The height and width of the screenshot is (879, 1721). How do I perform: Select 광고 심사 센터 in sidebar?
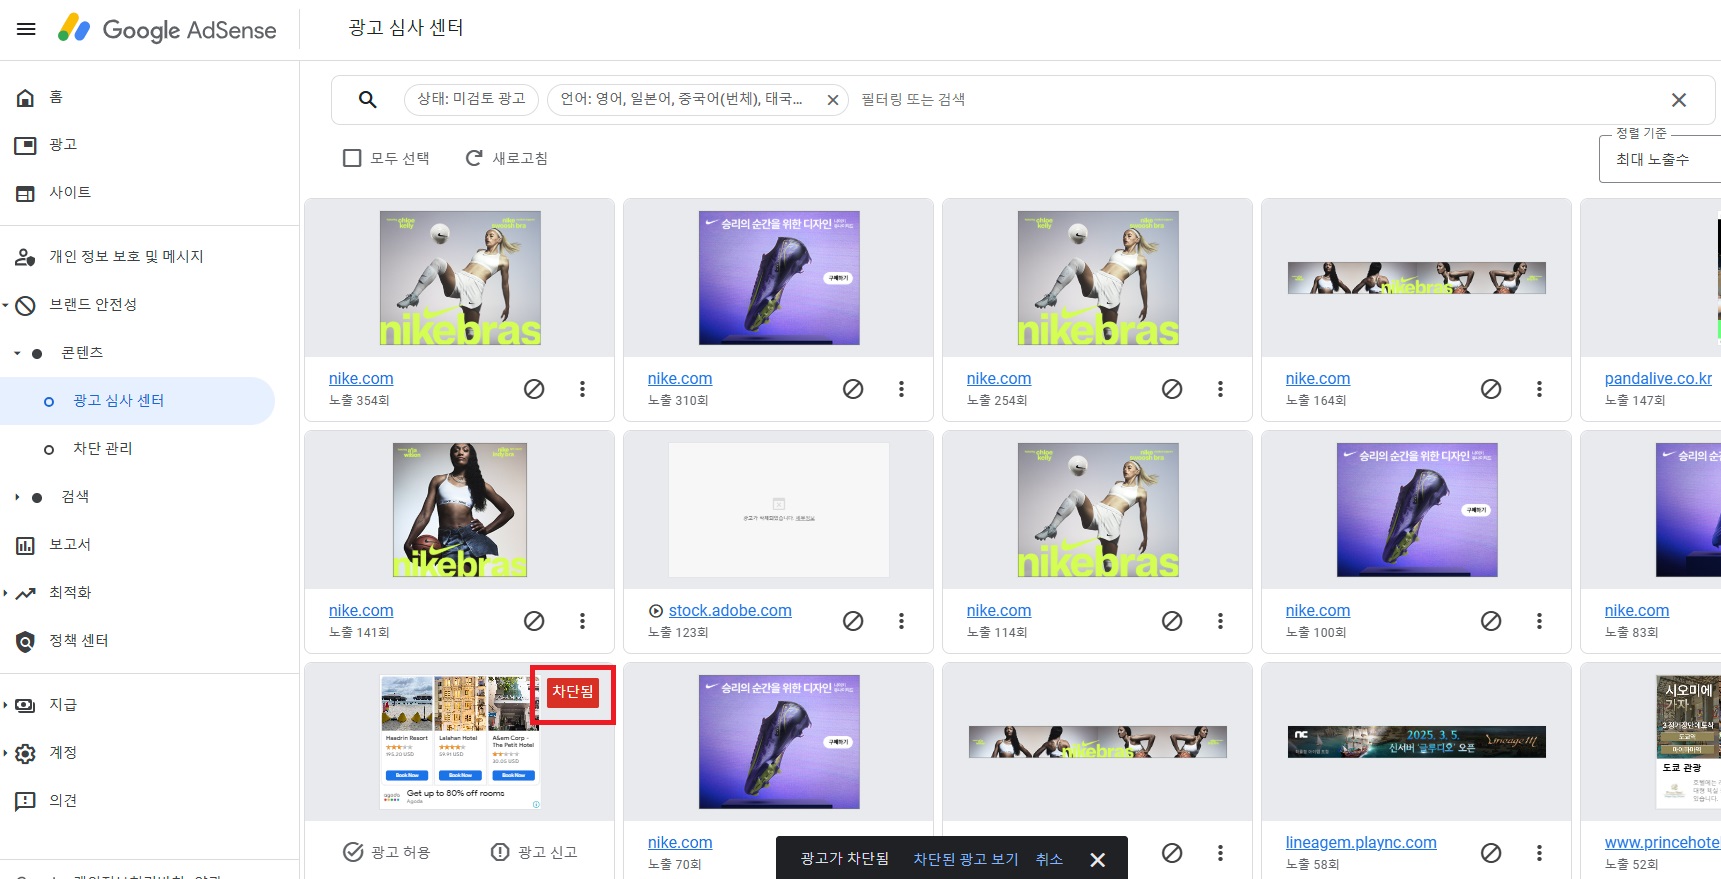[138, 401]
